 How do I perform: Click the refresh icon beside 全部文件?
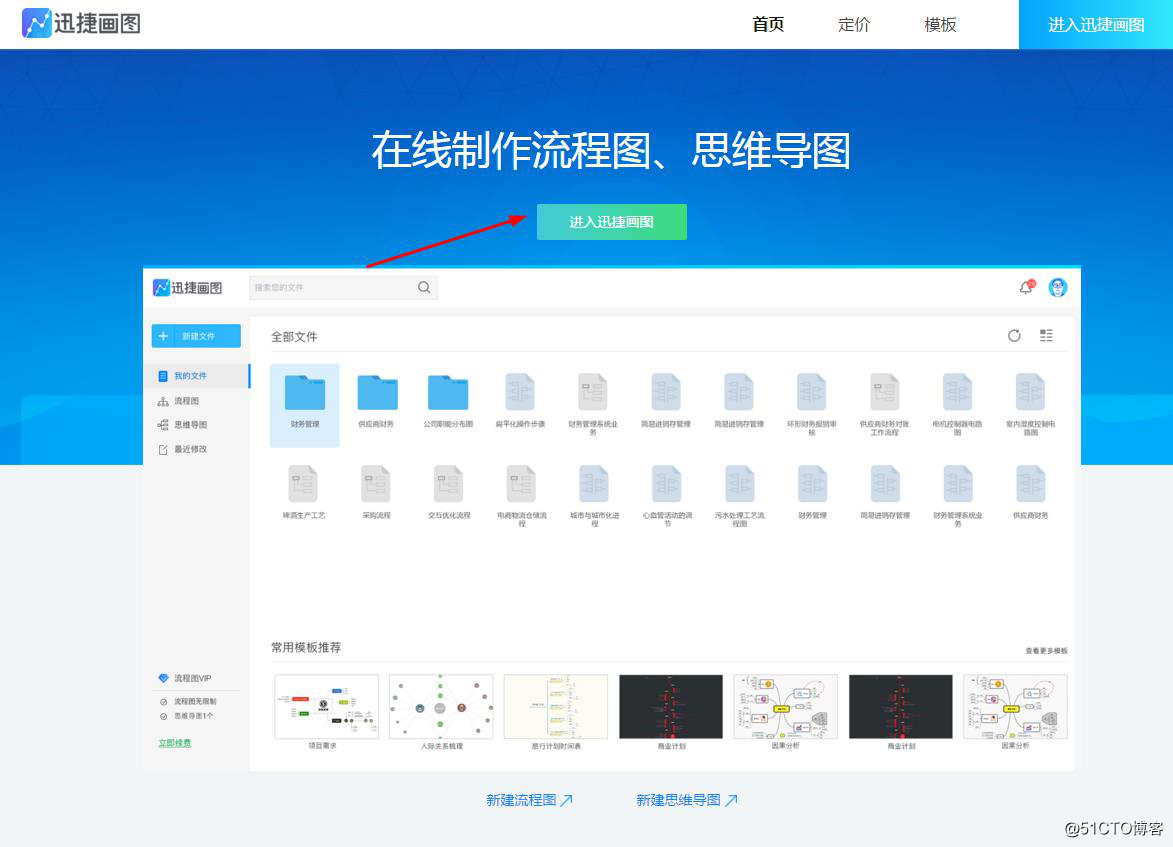pos(1014,336)
